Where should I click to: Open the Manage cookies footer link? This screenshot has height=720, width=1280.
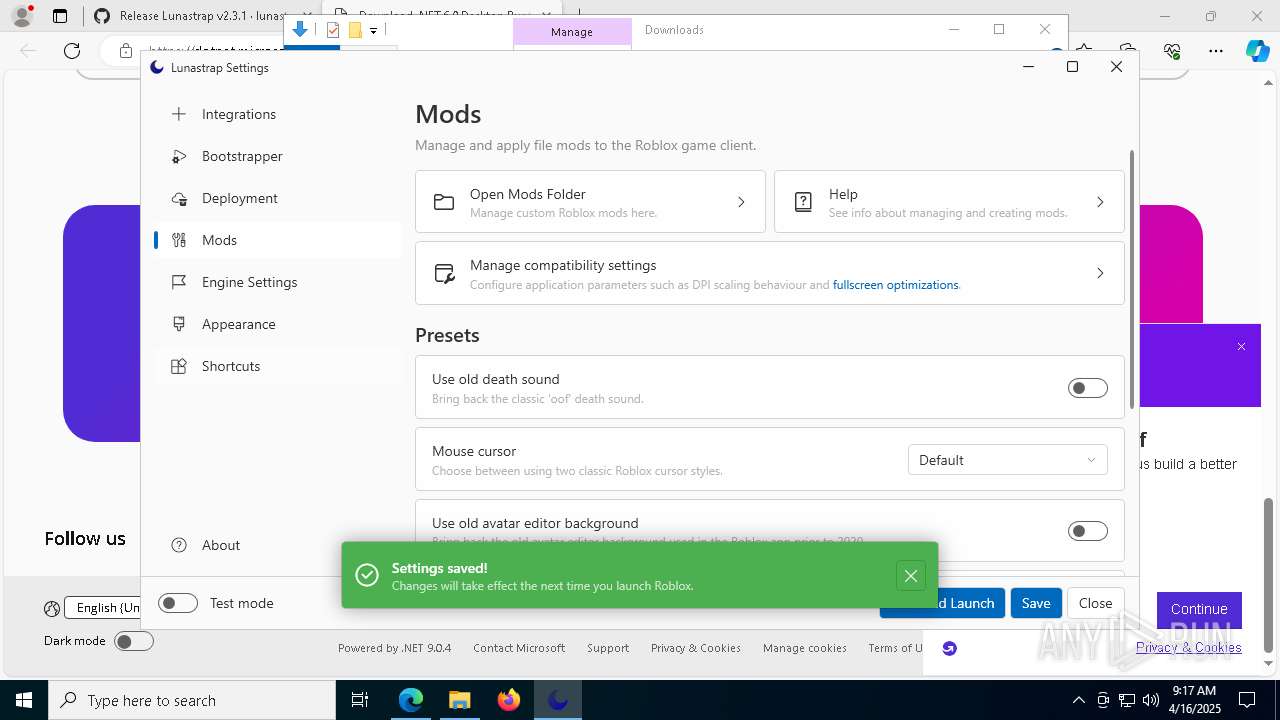(x=805, y=648)
